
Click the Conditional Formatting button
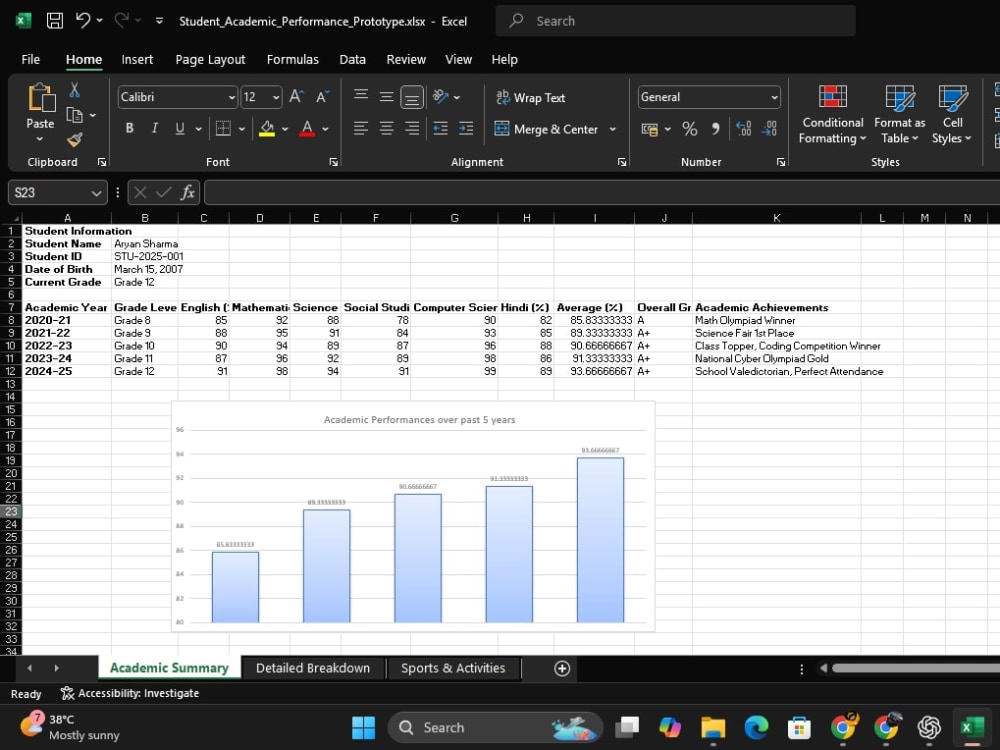pyautogui.click(x=832, y=115)
